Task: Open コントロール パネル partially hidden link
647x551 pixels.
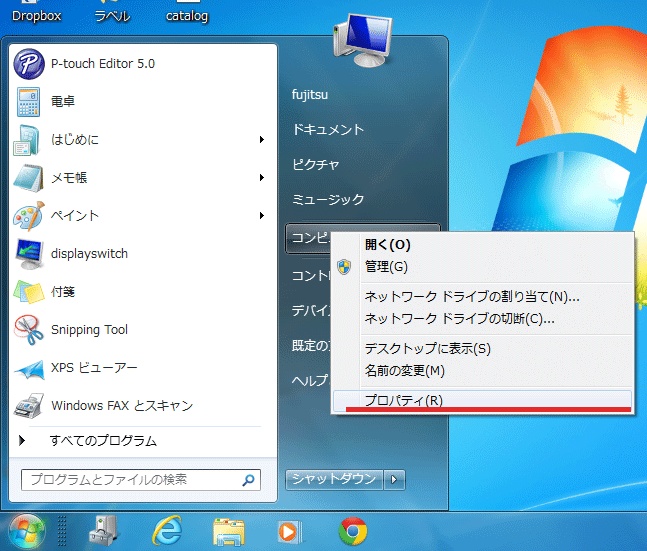Action: point(311,276)
